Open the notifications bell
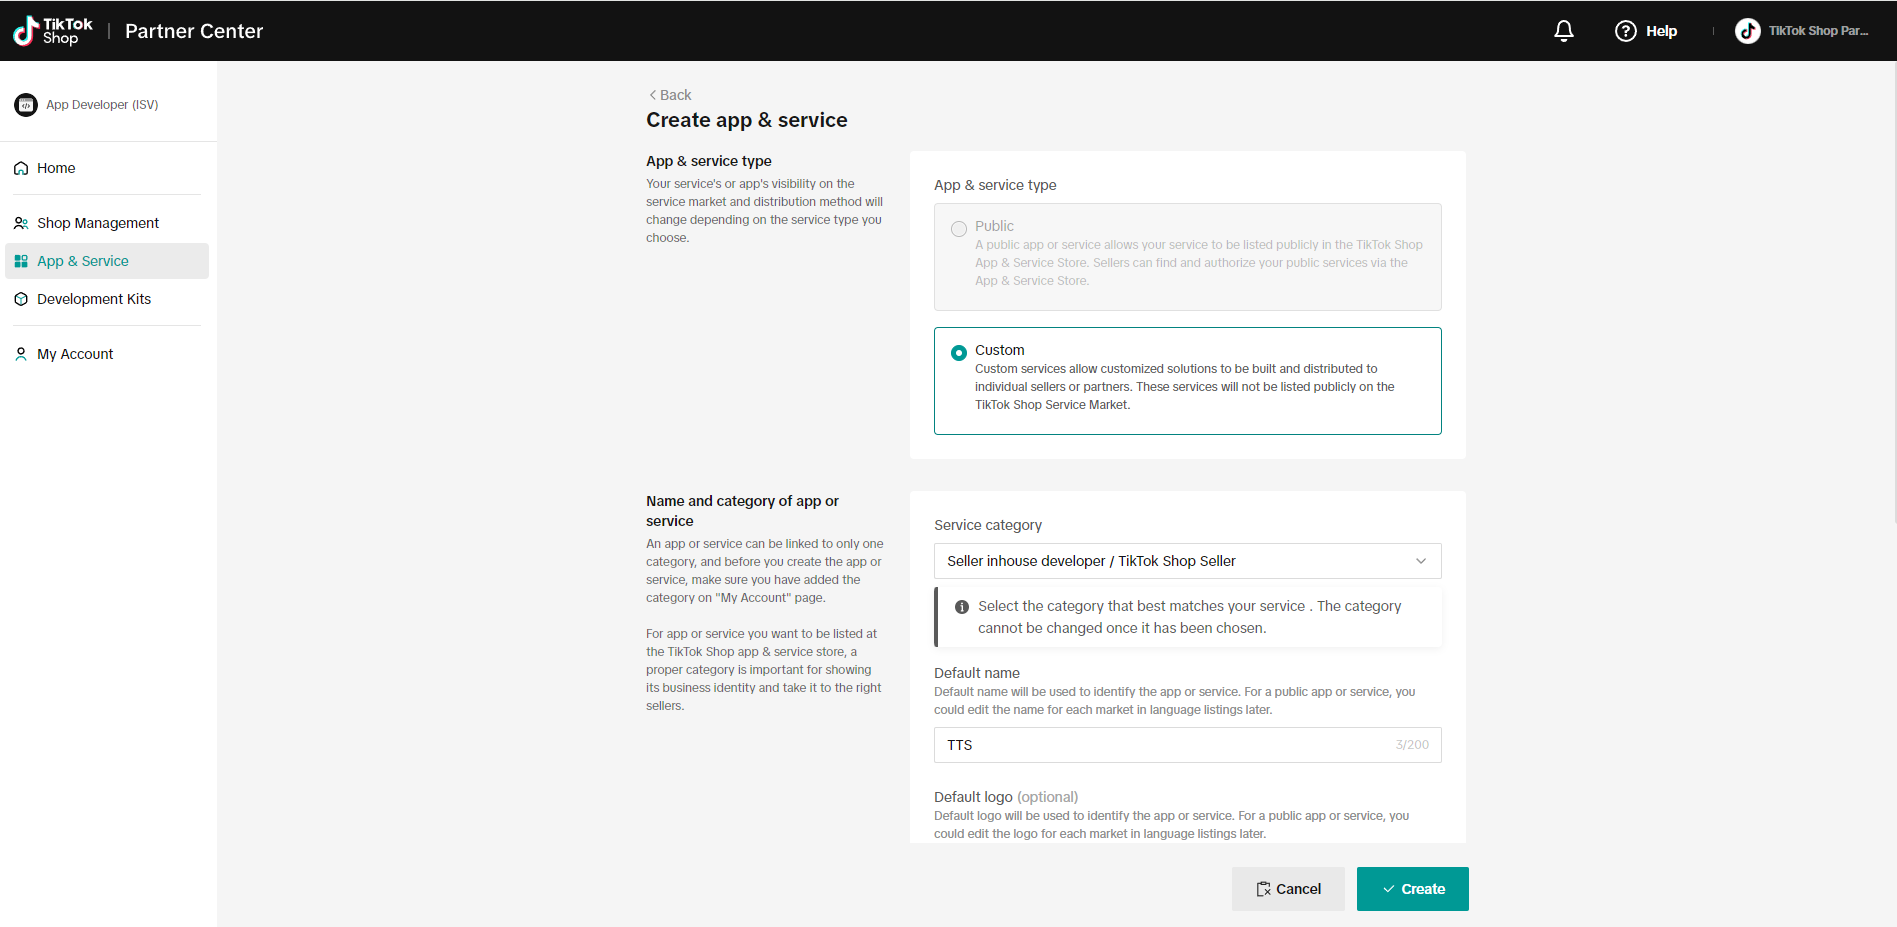Viewport: 1897px width, 927px height. tap(1563, 31)
